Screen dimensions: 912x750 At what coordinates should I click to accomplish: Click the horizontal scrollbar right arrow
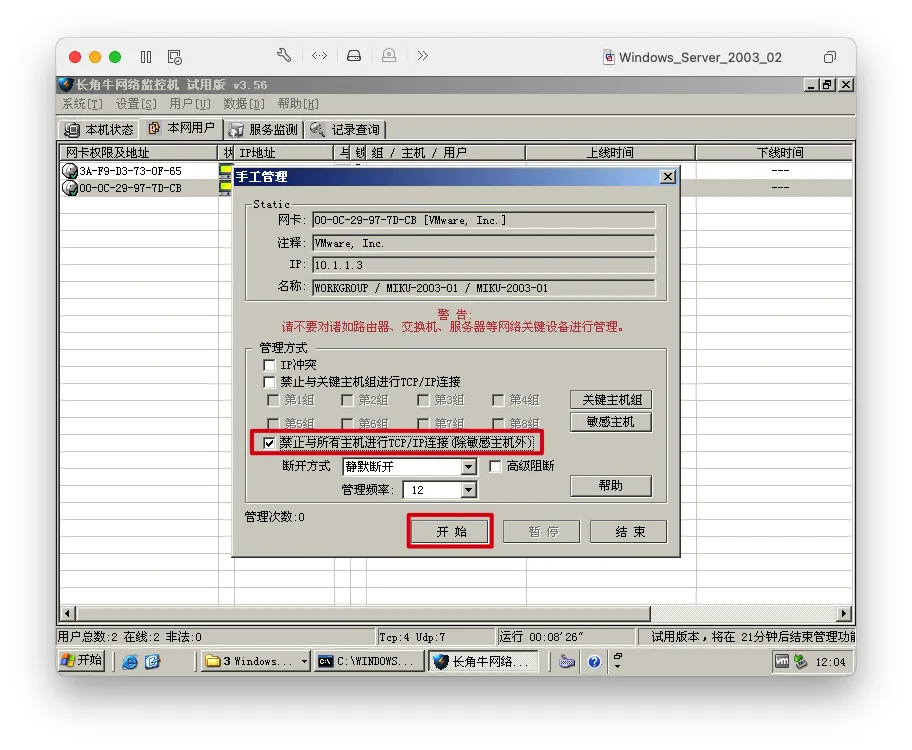tap(844, 613)
